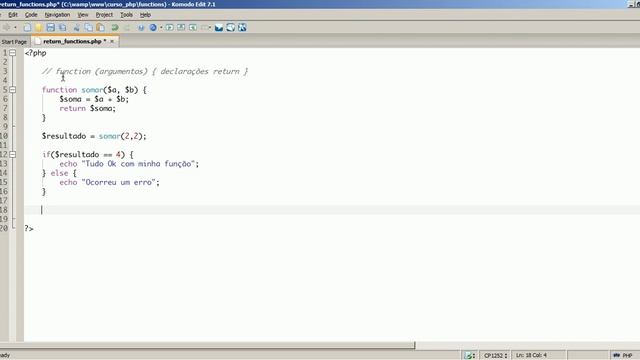The width and height of the screenshot is (640, 360).
Task: Click the Open File folder icon
Action: [38, 27]
